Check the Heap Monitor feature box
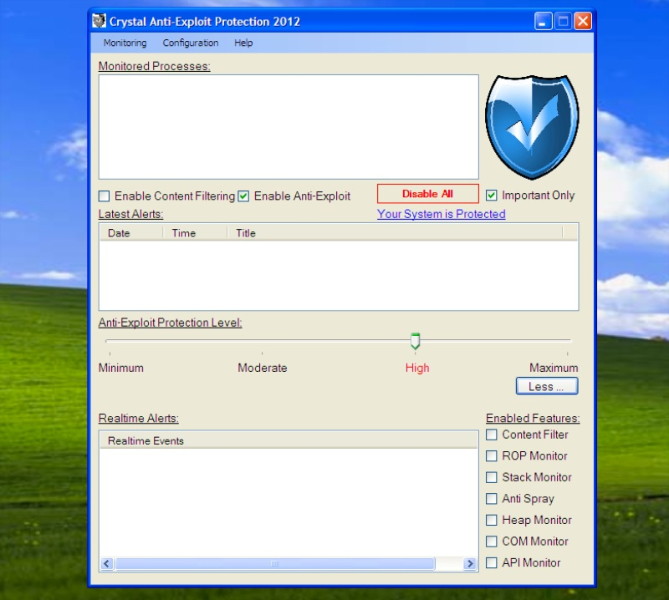The width and height of the screenshot is (669, 600). tap(492, 520)
